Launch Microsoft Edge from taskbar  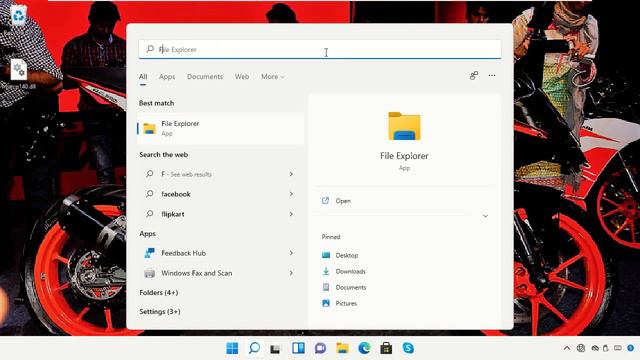tap(364, 348)
